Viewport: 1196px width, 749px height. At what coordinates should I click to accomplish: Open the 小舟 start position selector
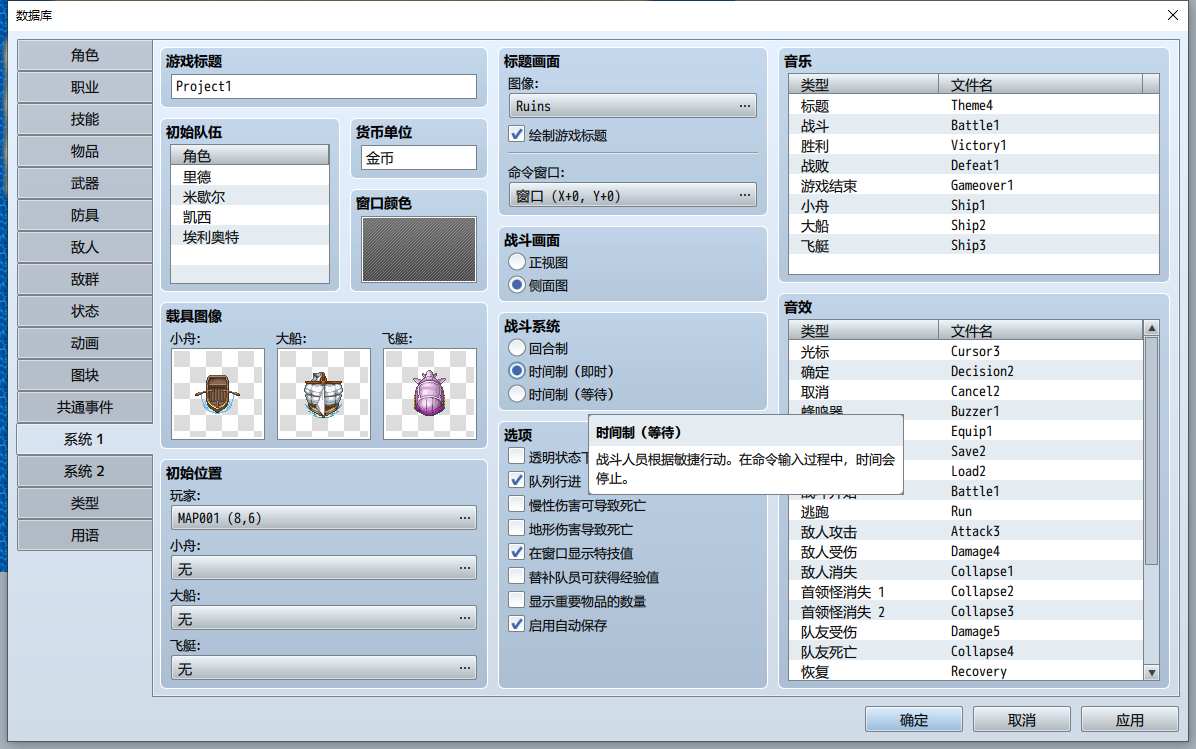click(x=324, y=568)
